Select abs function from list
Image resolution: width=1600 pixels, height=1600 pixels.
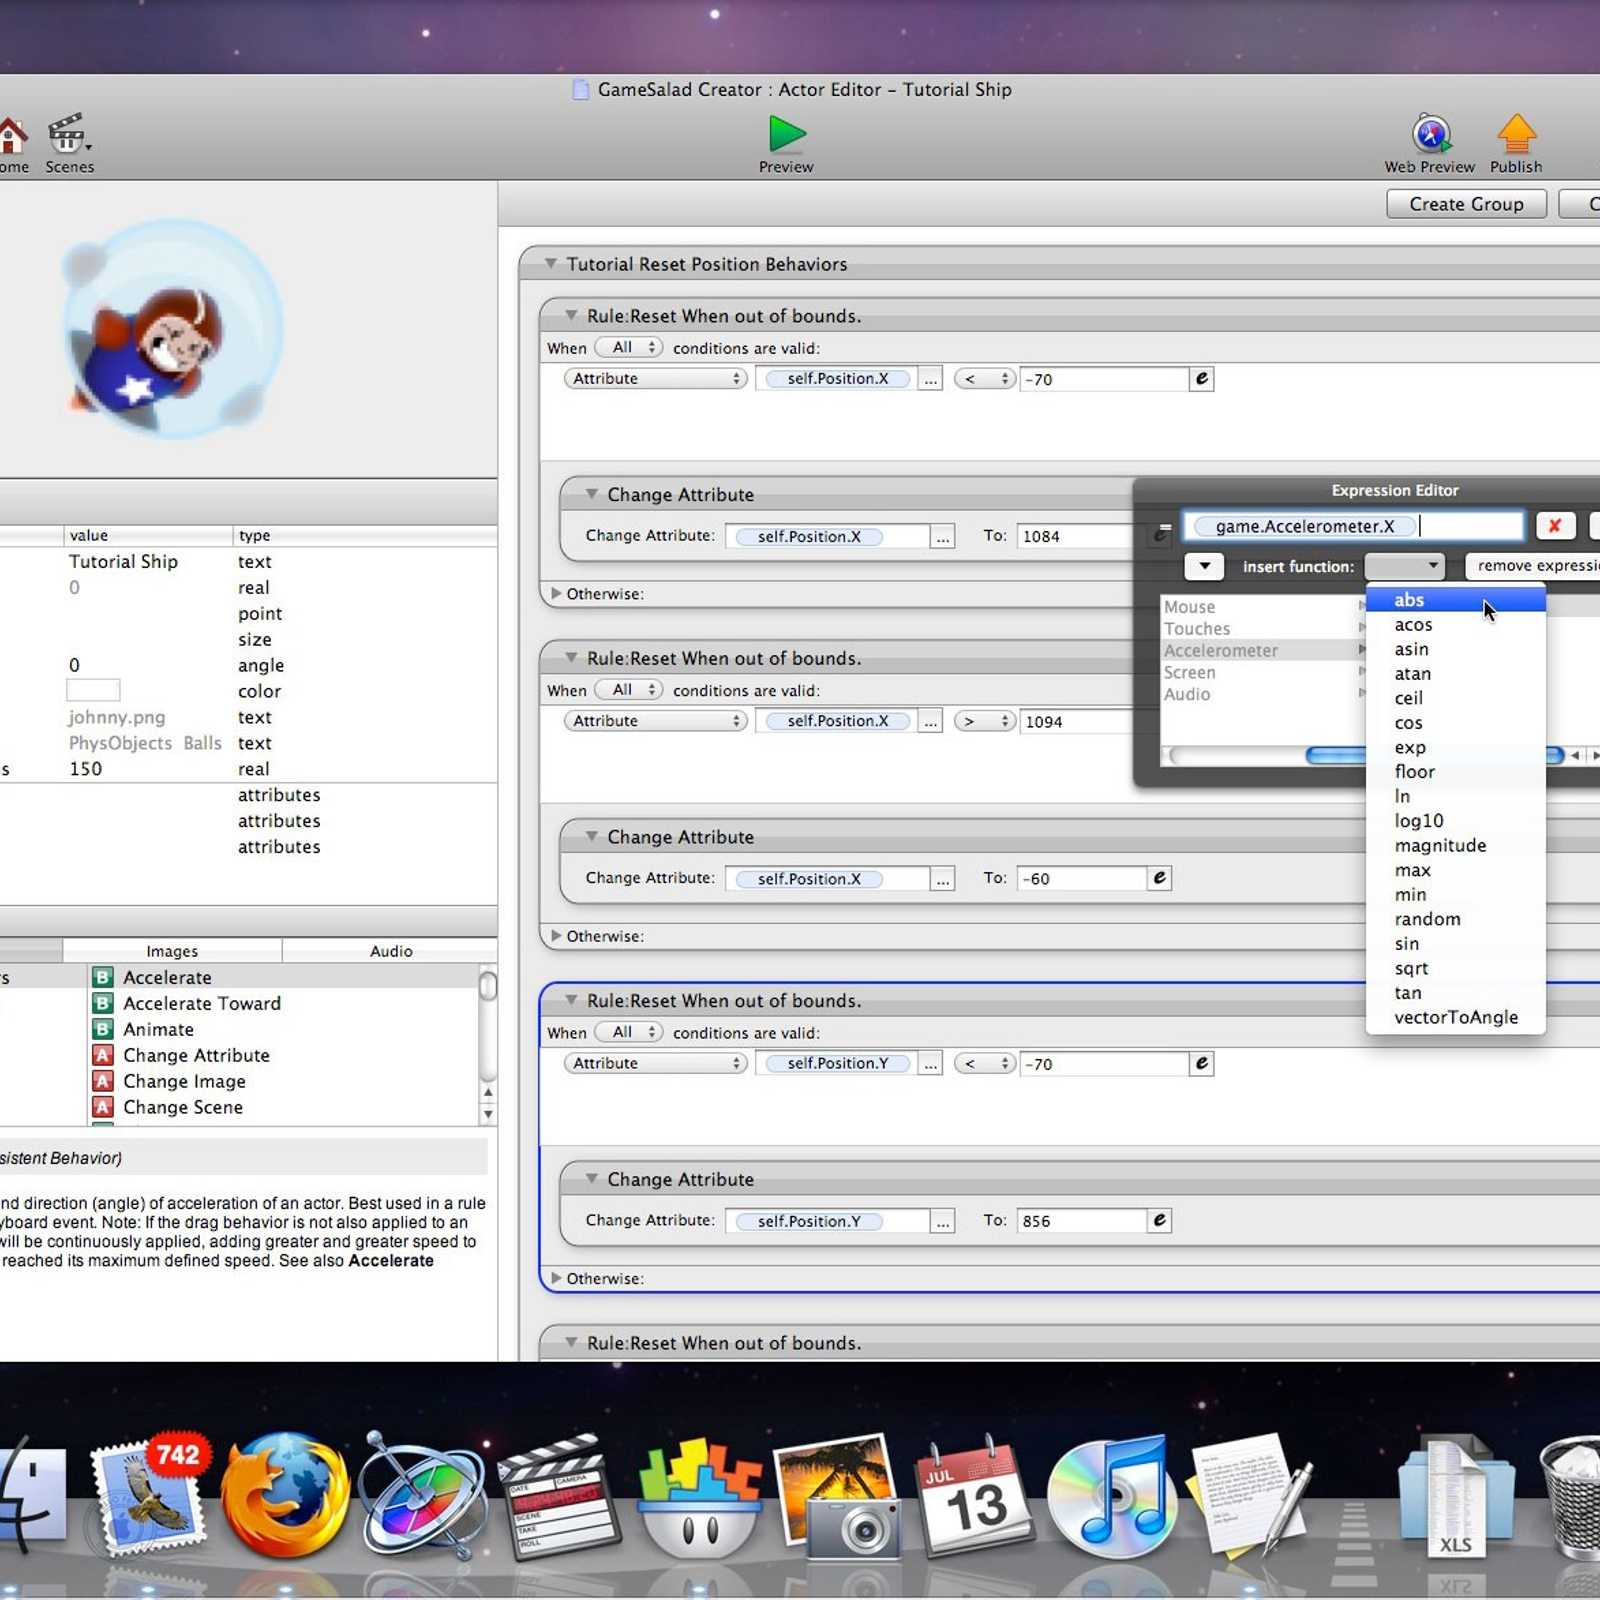[1455, 600]
